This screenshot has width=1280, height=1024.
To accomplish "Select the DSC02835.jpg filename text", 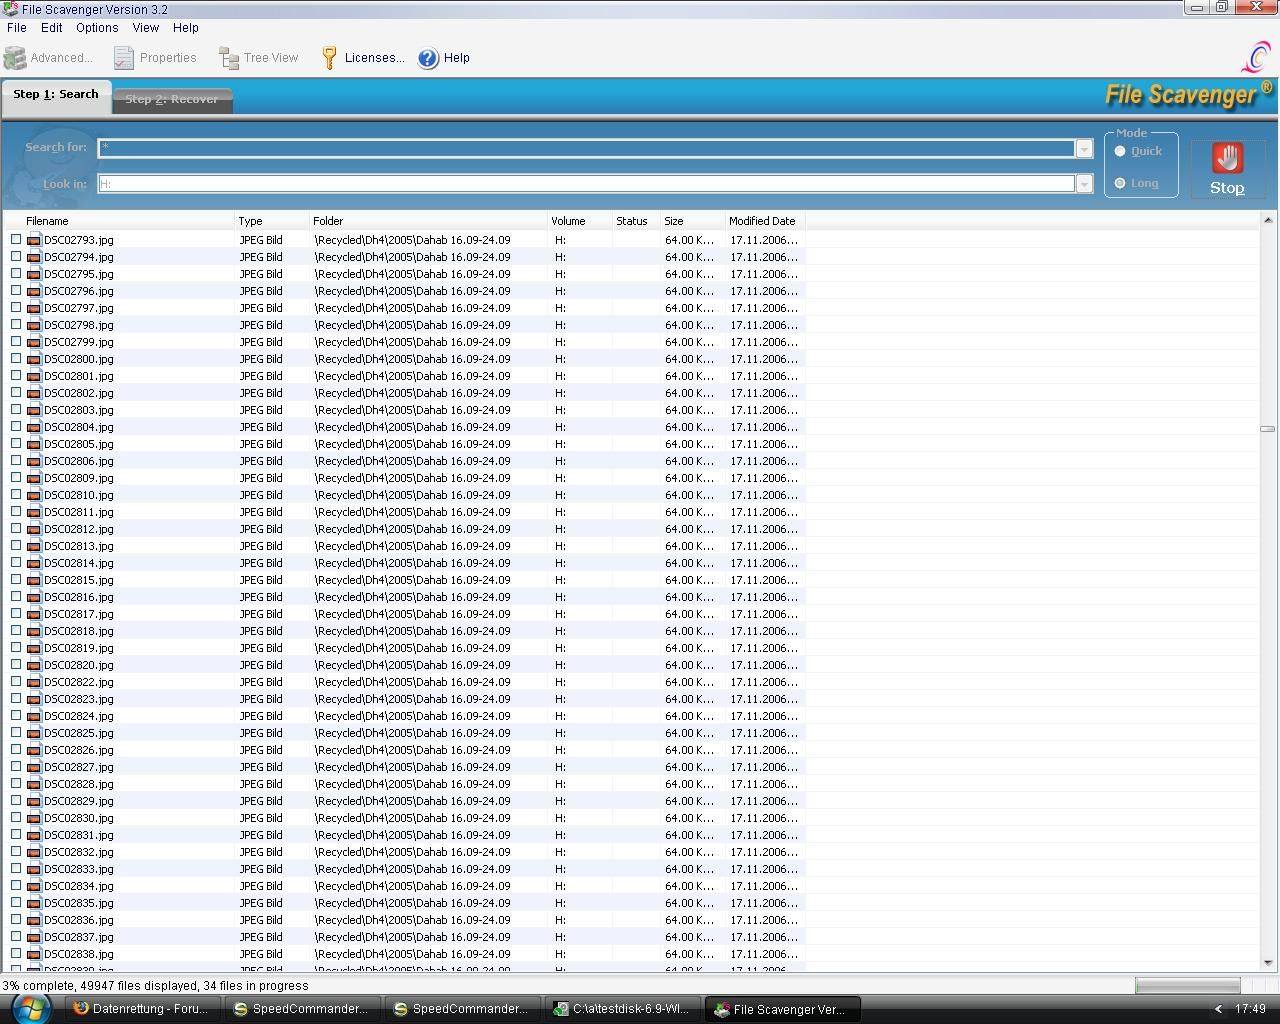I will click(x=79, y=903).
